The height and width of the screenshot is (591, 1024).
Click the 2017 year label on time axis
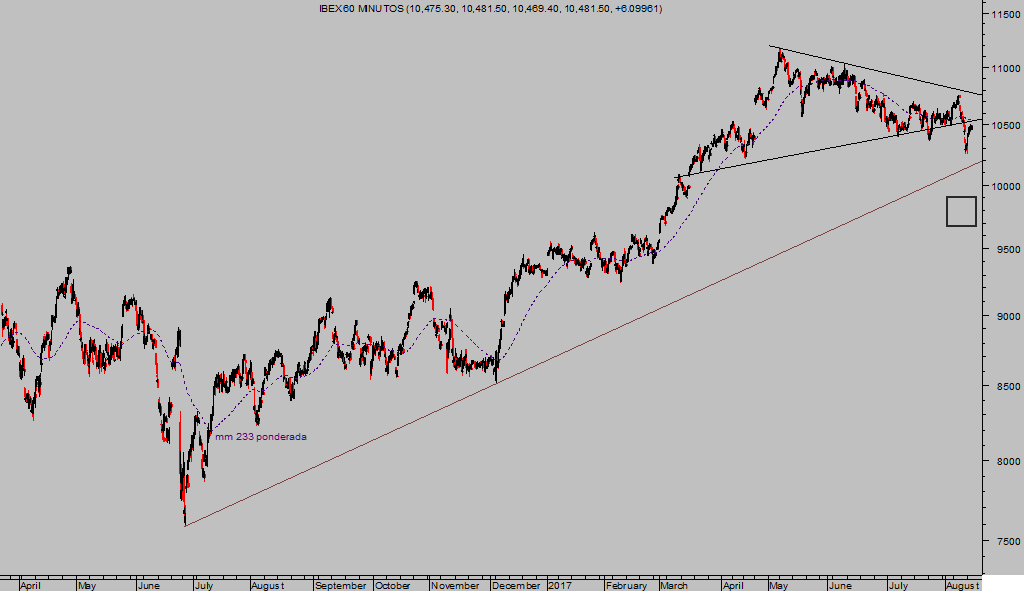click(x=560, y=585)
